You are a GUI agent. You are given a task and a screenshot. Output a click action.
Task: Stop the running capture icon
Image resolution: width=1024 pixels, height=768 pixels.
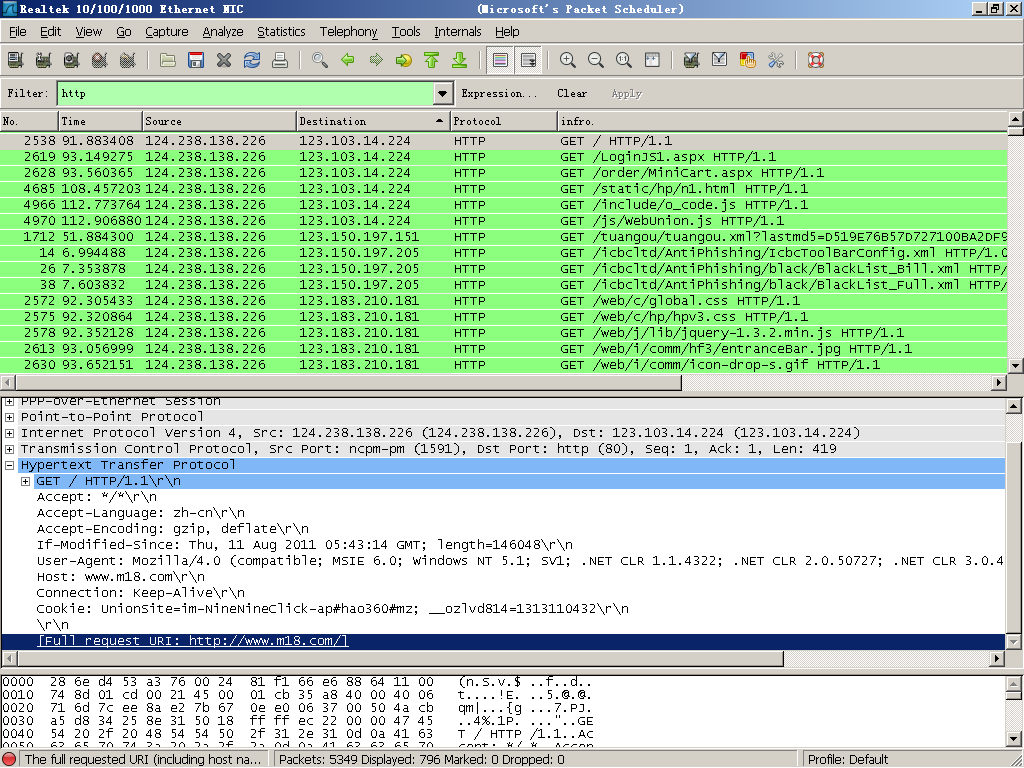[x=100, y=60]
